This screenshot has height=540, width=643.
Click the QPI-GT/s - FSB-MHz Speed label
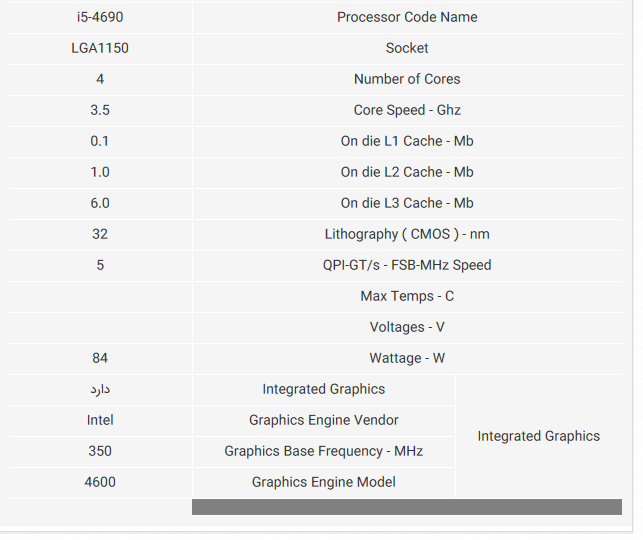(x=407, y=265)
